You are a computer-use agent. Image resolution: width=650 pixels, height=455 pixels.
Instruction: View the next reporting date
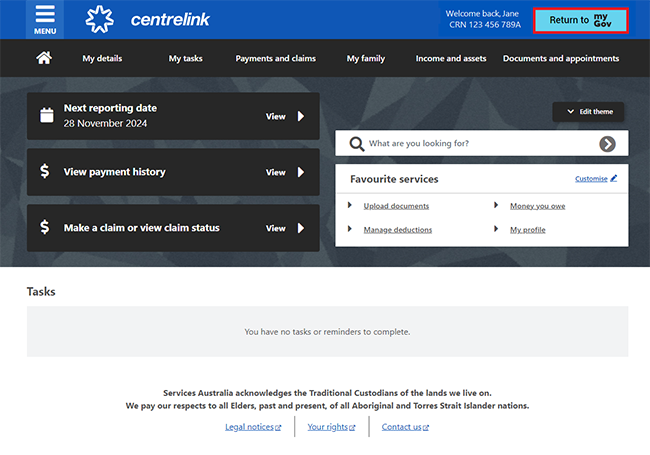pyautogui.click(x=286, y=116)
